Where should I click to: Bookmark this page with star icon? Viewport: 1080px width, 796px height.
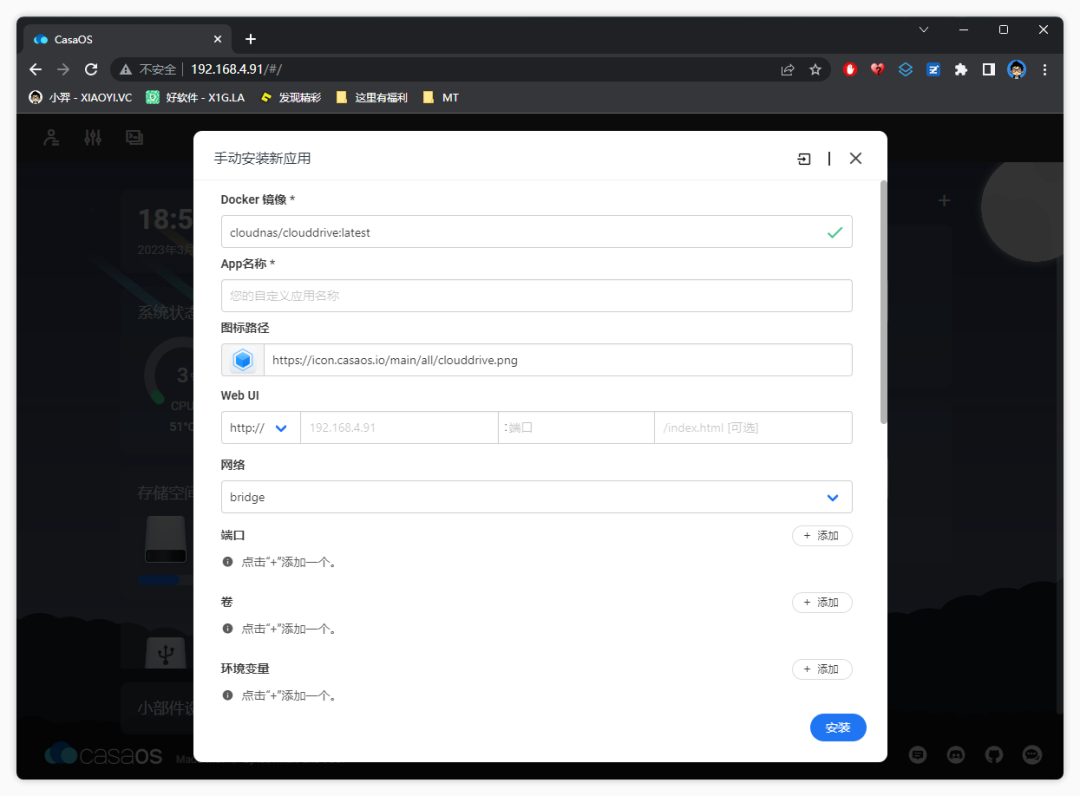(815, 69)
